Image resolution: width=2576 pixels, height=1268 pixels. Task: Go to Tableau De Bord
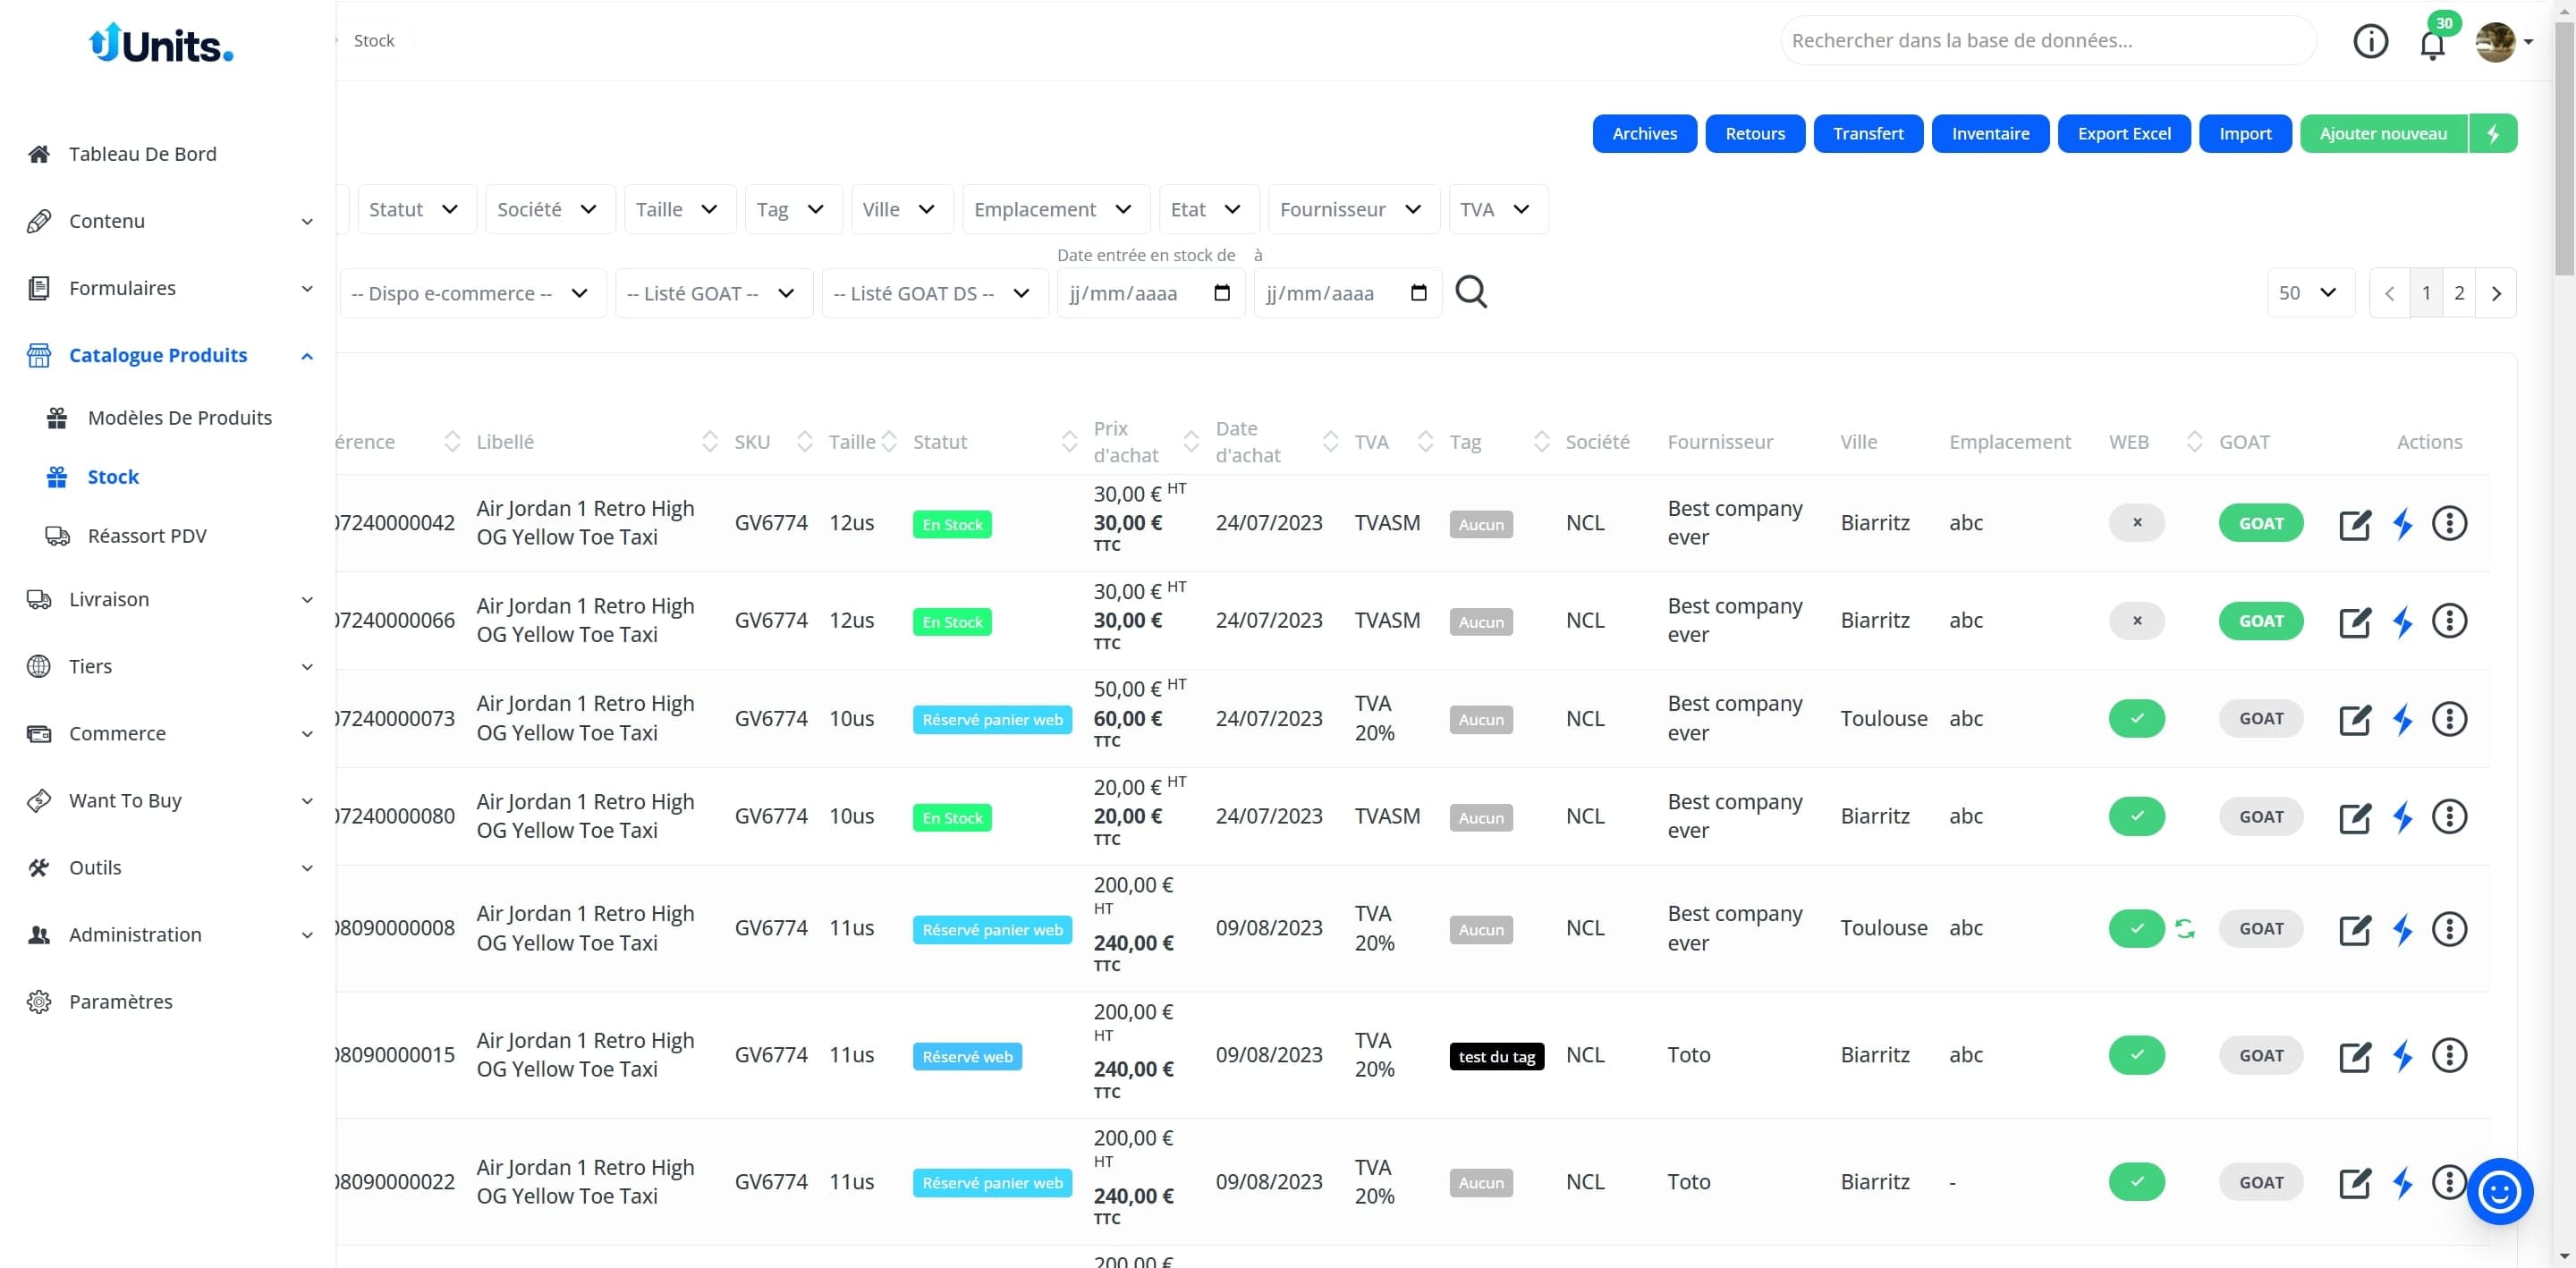pos(142,154)
